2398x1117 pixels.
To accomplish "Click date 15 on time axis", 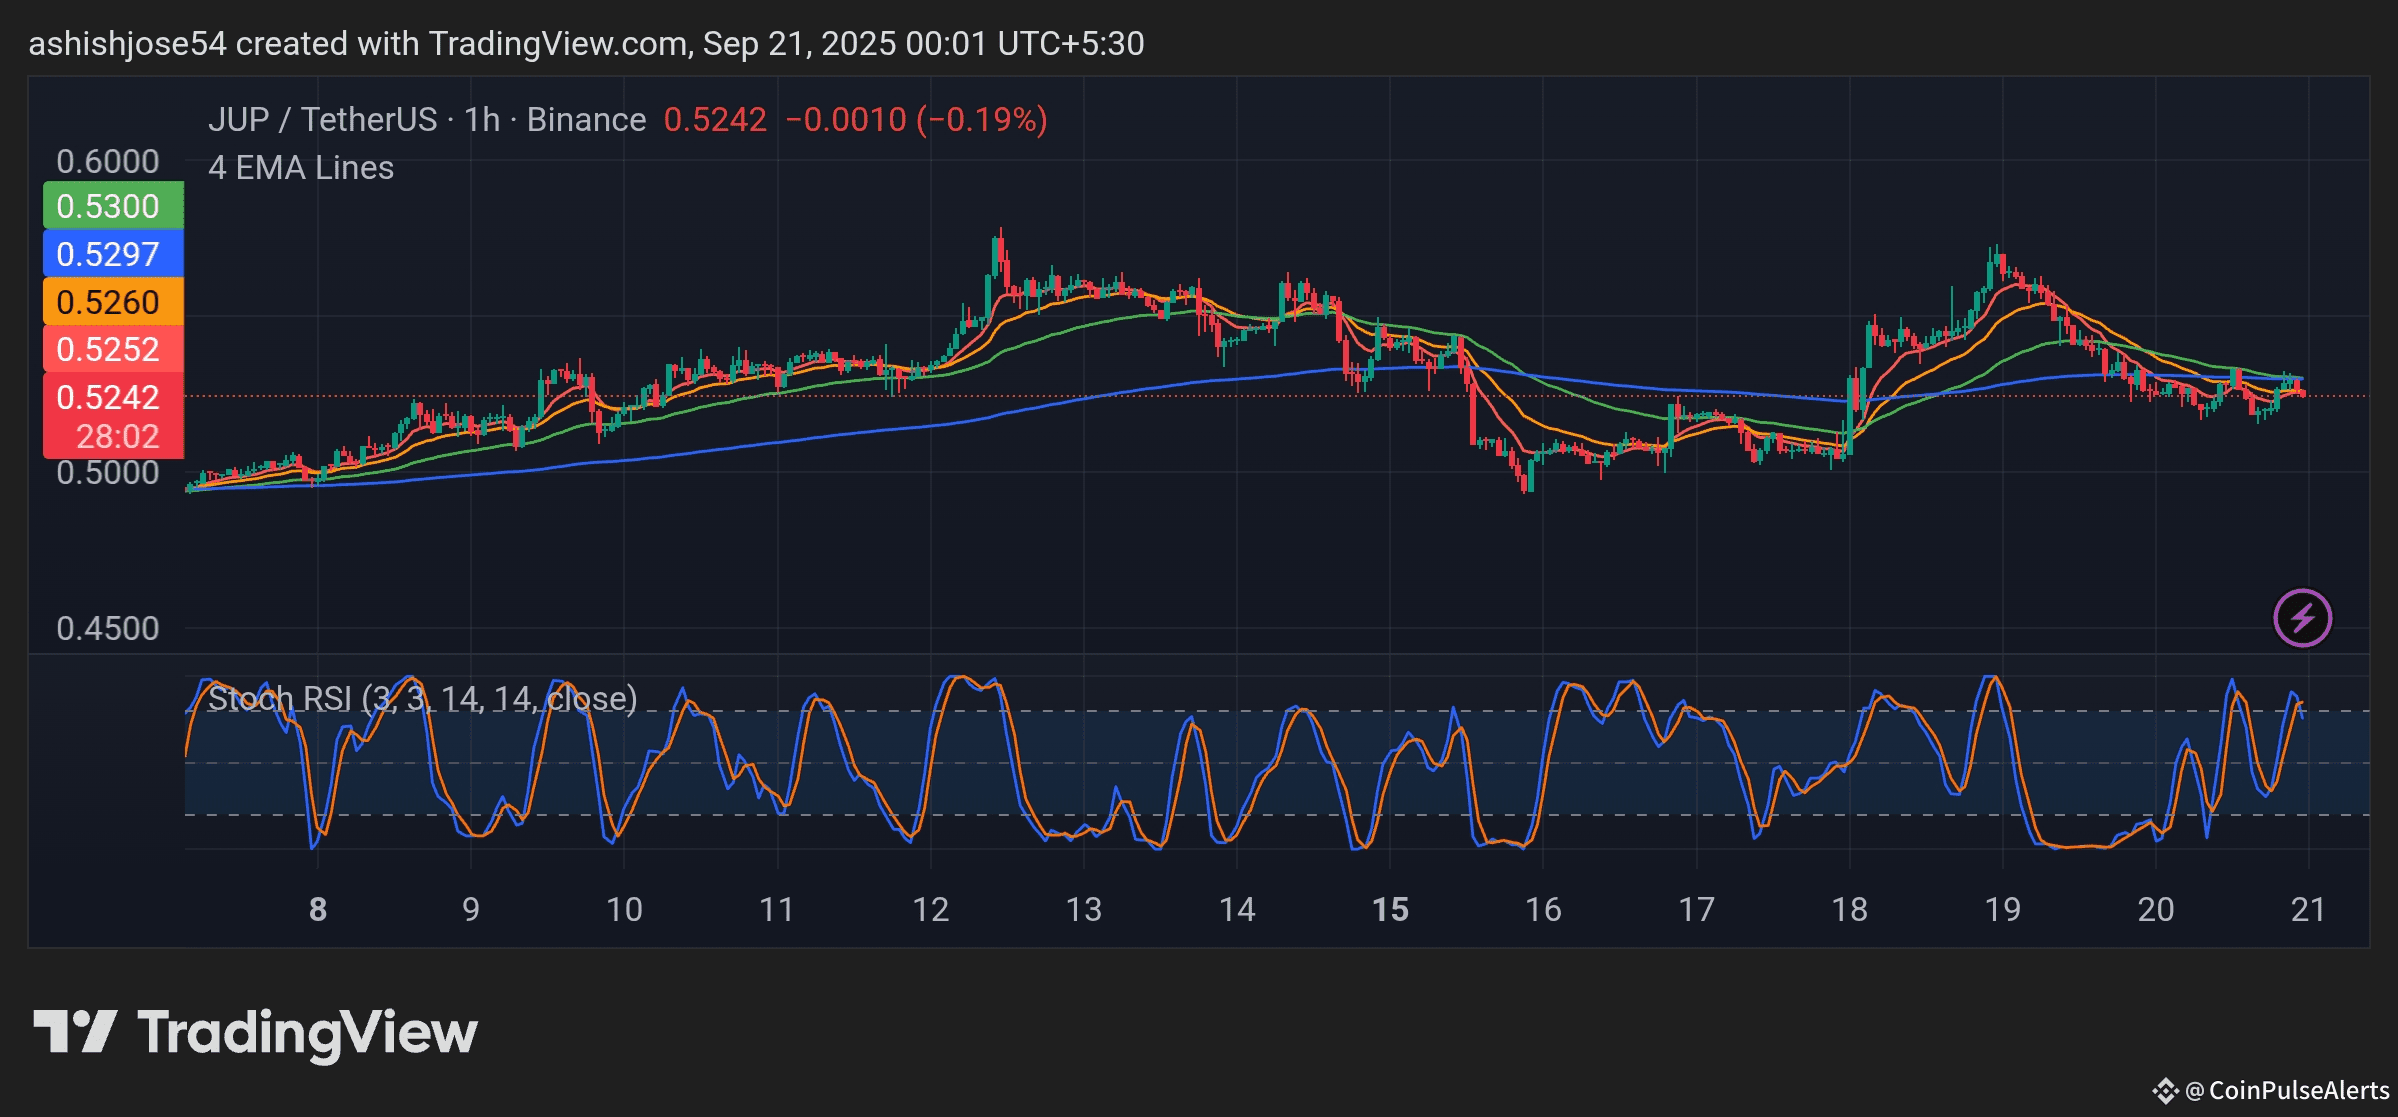I will click(1390, 909).
